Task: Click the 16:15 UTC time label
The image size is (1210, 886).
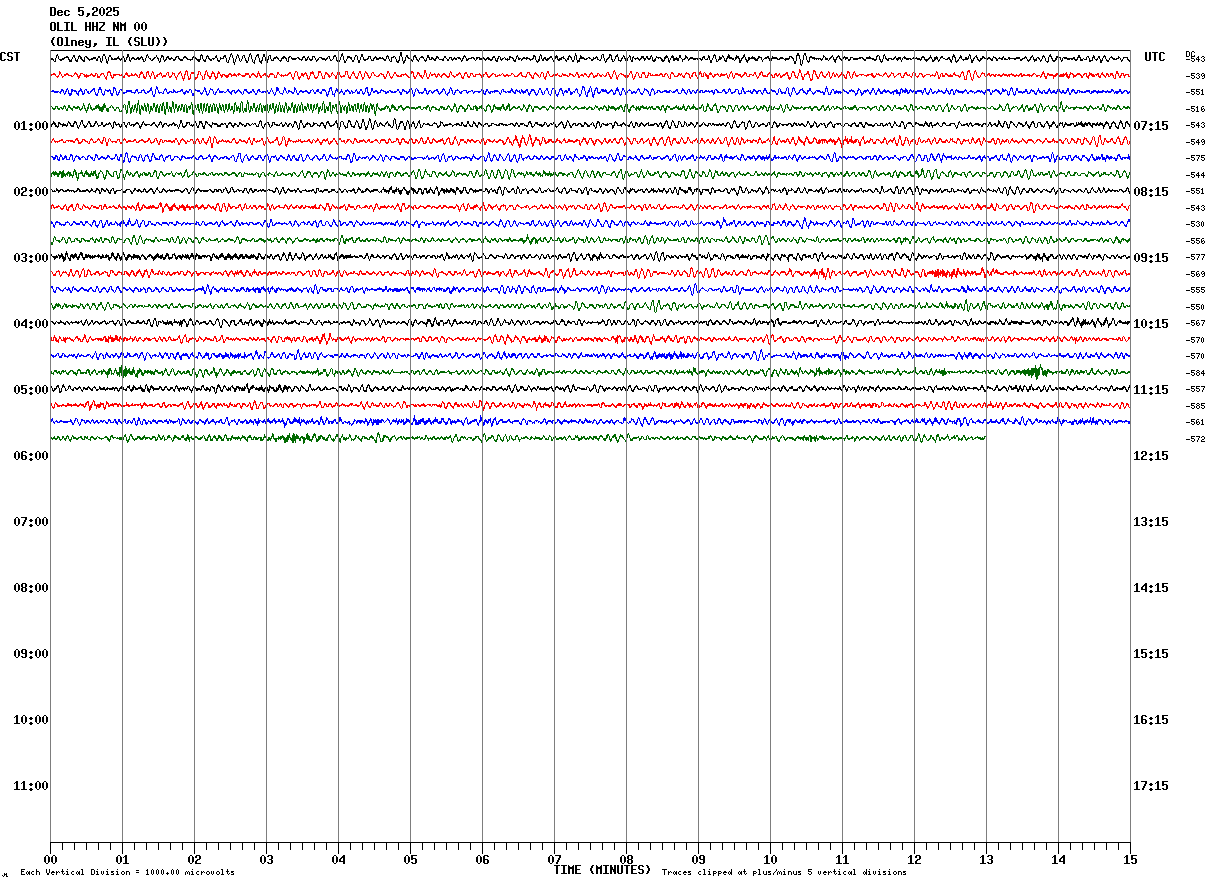Action: (x=1152, y=720)
